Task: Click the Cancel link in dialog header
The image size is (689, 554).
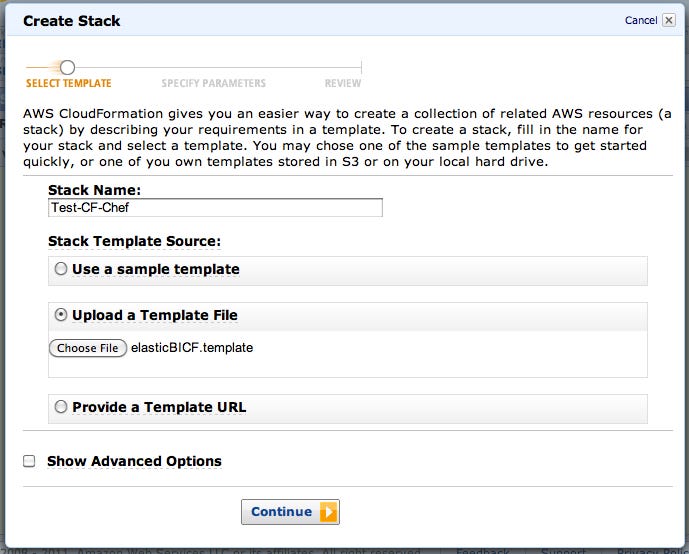Action: click(x=640, y=20)
